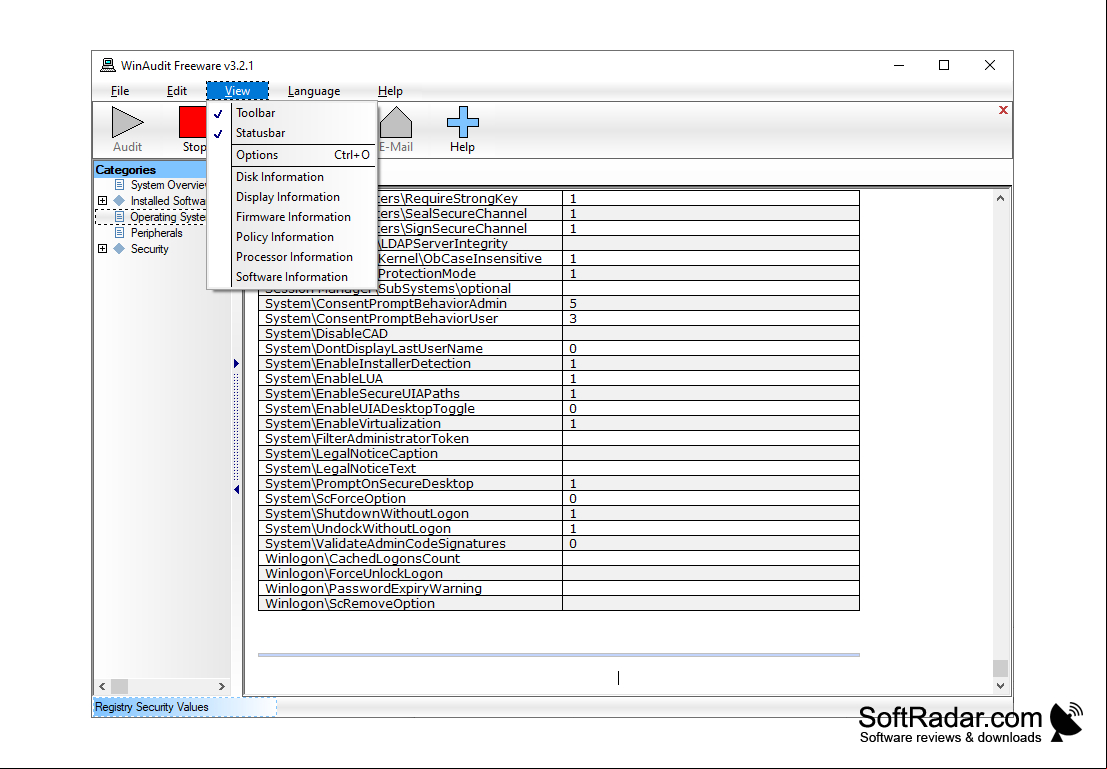Click the vertical scrollbar thumb

(1000, 668)
